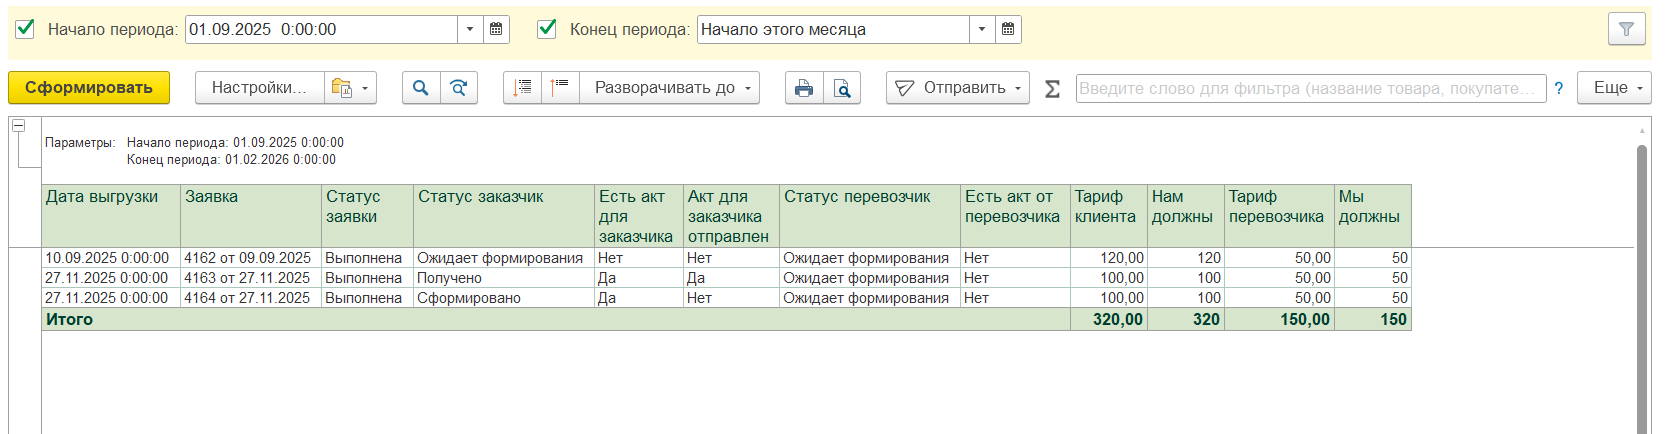Click customer status 'Получено' cell
The width and height of the screenshot is (1677, 434).
point(504,278)
